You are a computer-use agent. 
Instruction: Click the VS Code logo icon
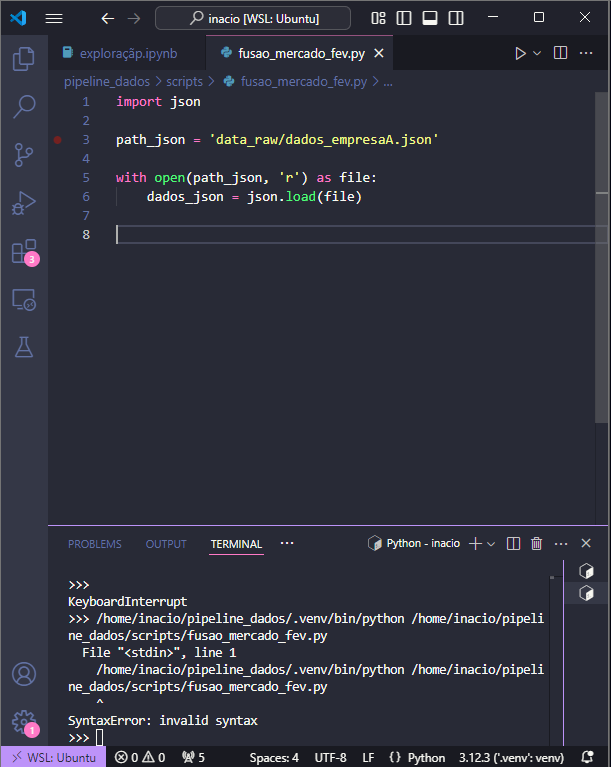click(x=18, y=19)
